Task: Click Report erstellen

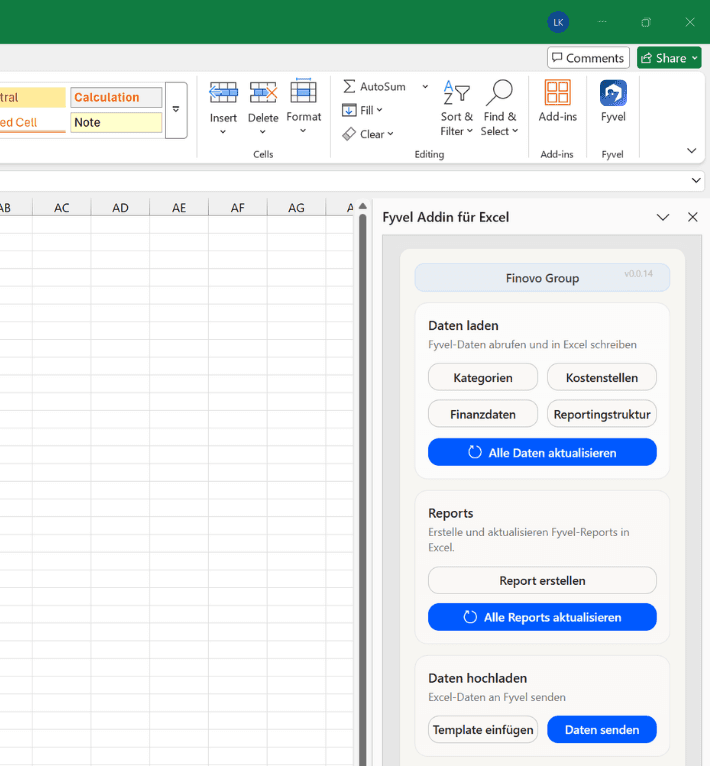Action: click(x=542, y=580)
